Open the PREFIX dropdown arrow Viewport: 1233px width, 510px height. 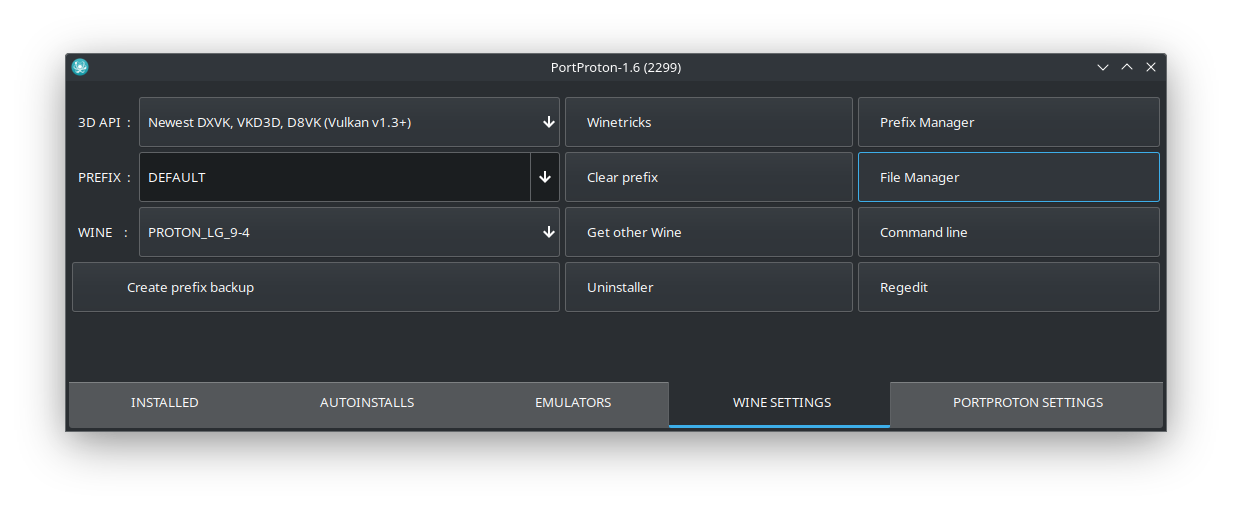(545, 177)
